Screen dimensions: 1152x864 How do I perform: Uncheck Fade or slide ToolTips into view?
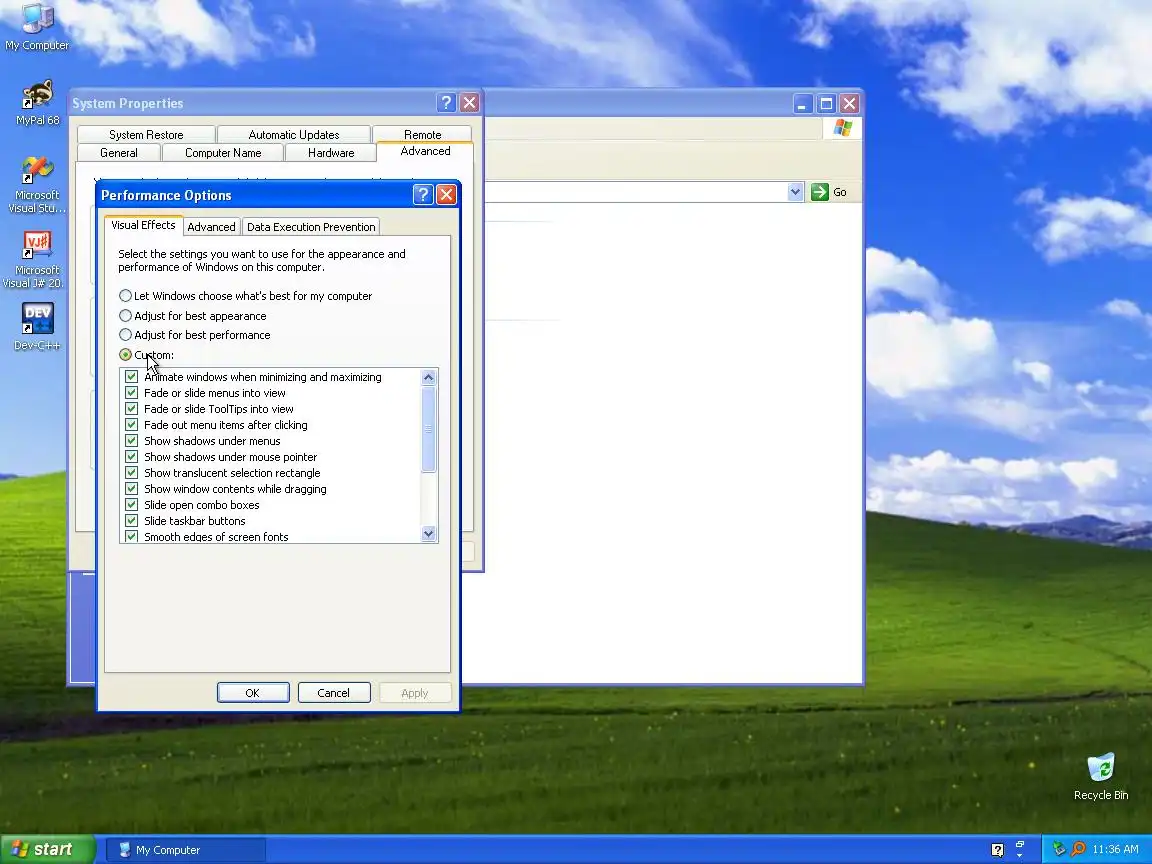(x=132, y=409)
